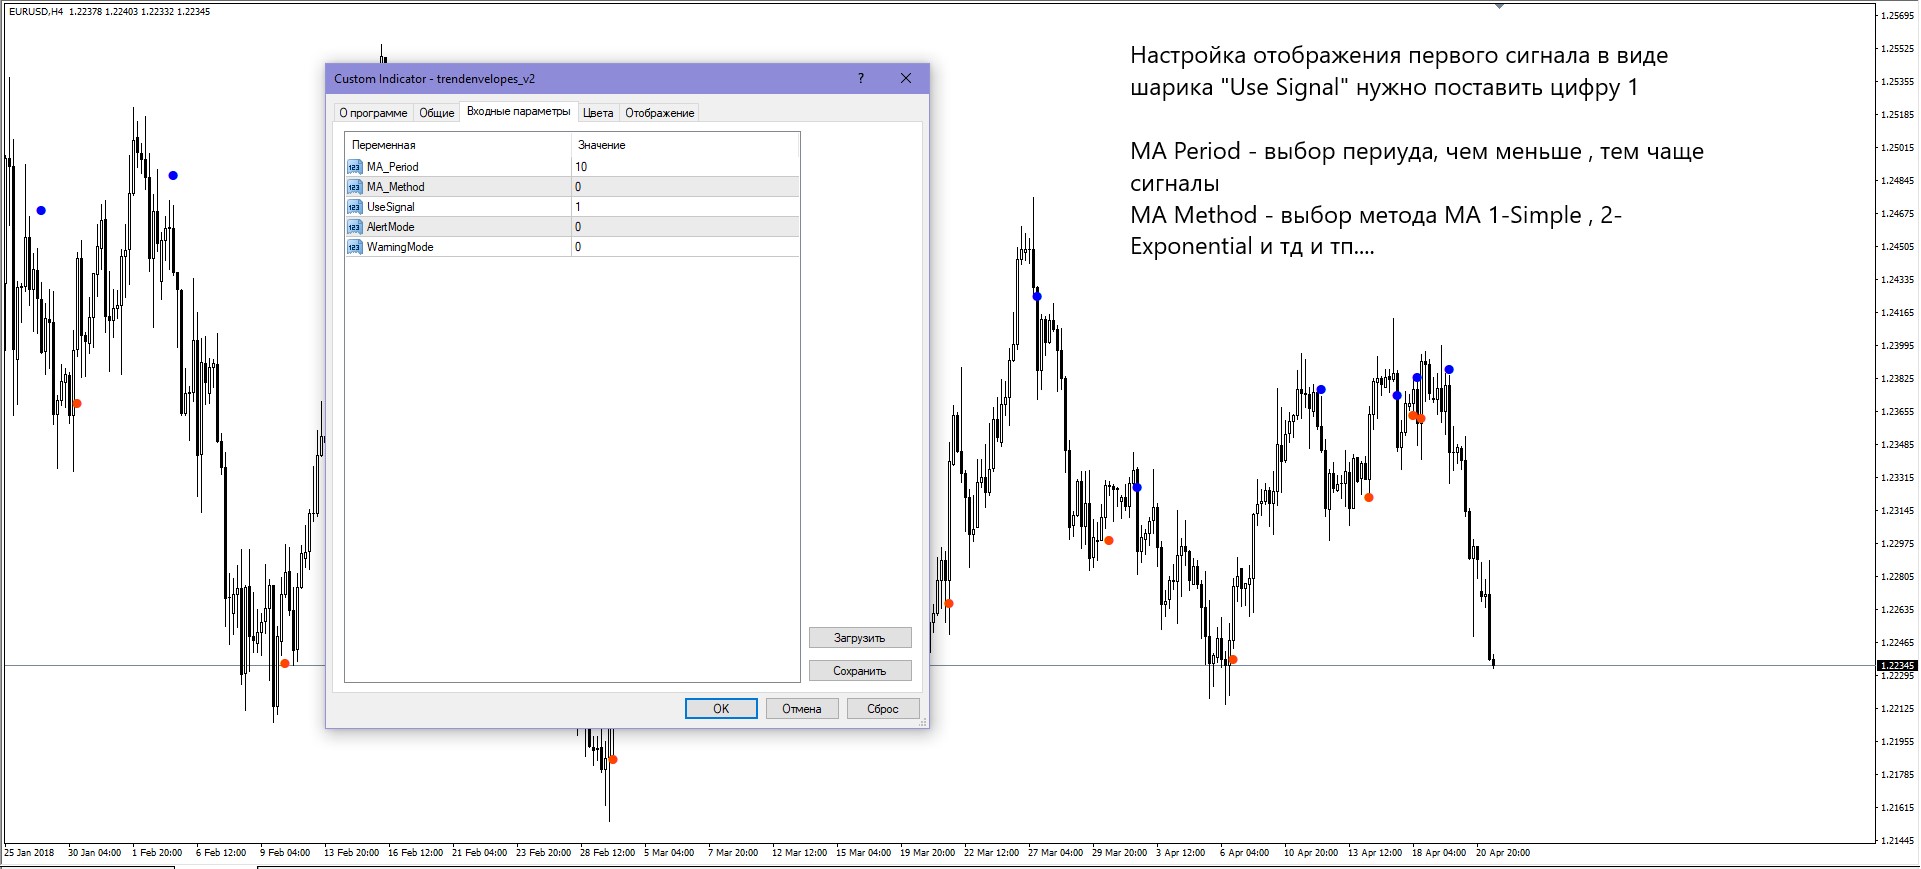Screen dimensions: 1921x869
Task: Select the AlertMode value cell
Action: (685, 227)
